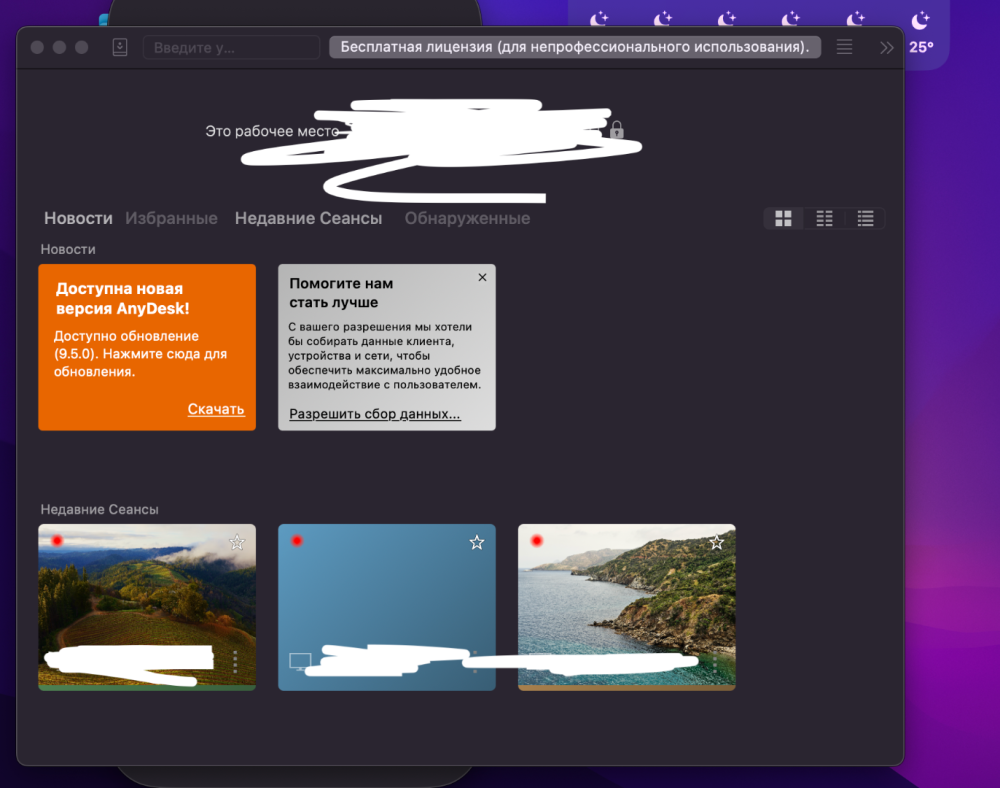
Task: Select the detailed list view
Action: pyautogui.click(x=865, y=219)
